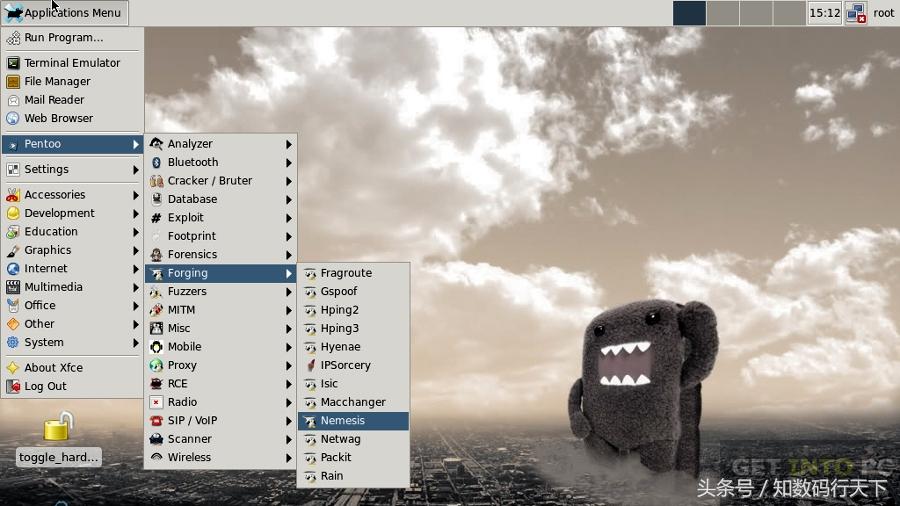Switch to the second workspace in pager
This screenshot has width=900, height=506.
pyautogui.click(x=723, y=13)
